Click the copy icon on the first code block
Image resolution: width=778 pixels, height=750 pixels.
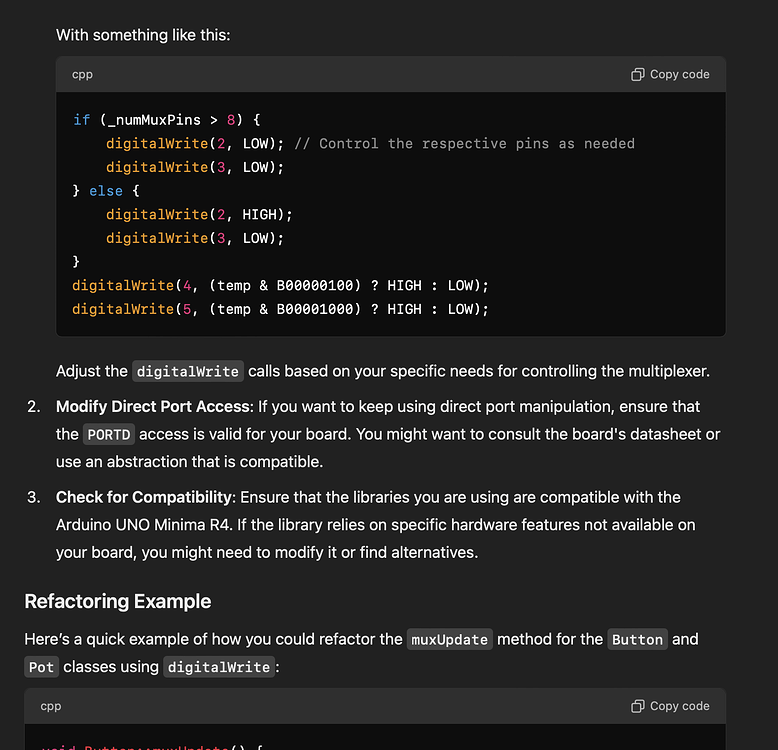pyautogui.click(x=638, y=75)
